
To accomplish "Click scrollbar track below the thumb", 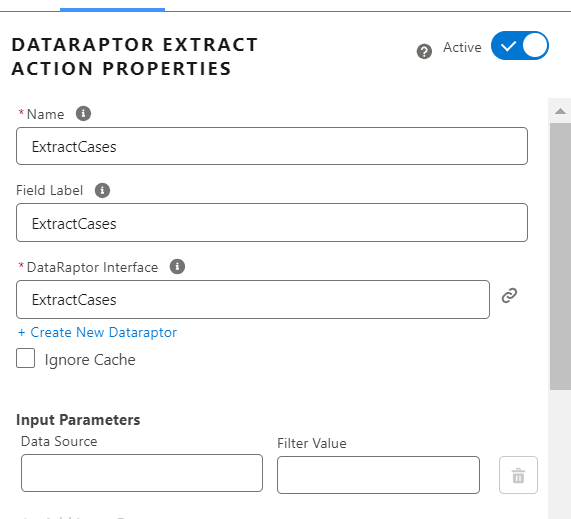I will (560, 453).
